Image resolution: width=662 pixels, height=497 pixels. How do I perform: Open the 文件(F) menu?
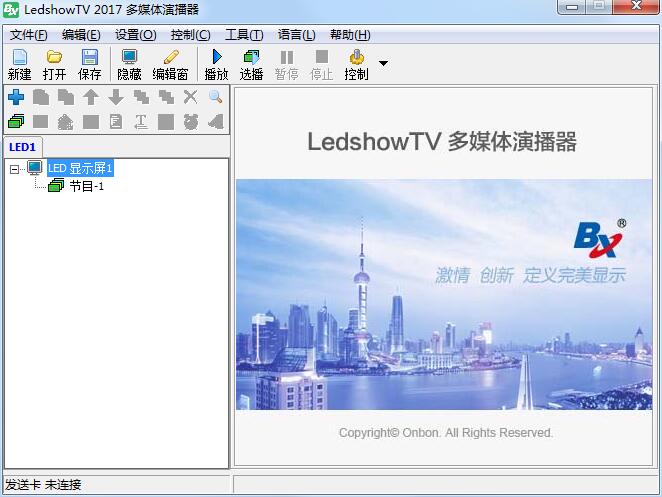click(x=28, y=35)
